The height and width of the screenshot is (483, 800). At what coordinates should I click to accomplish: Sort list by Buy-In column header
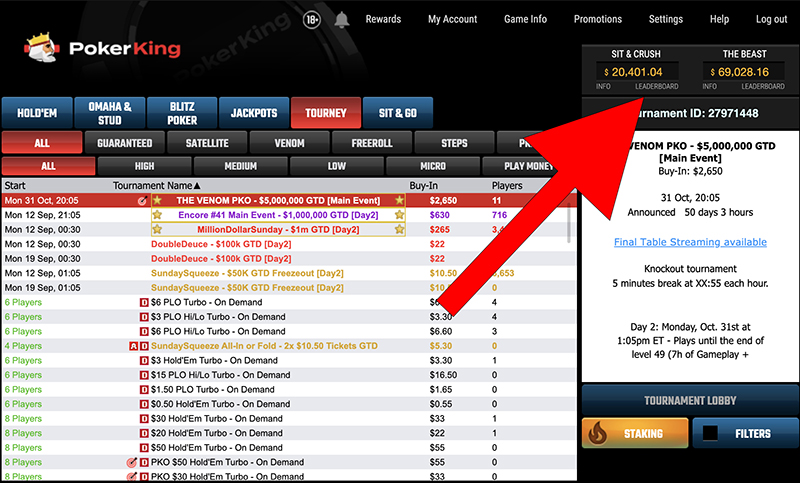[x=423, y=186]
